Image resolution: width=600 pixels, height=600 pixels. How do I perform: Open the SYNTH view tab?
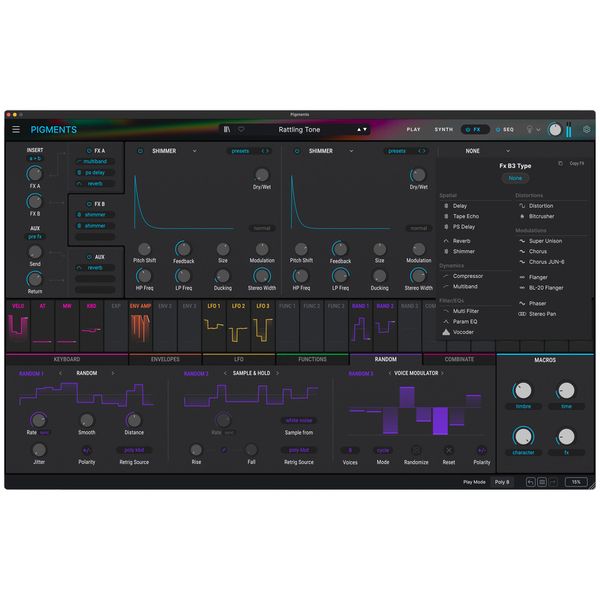click(443, 129)
